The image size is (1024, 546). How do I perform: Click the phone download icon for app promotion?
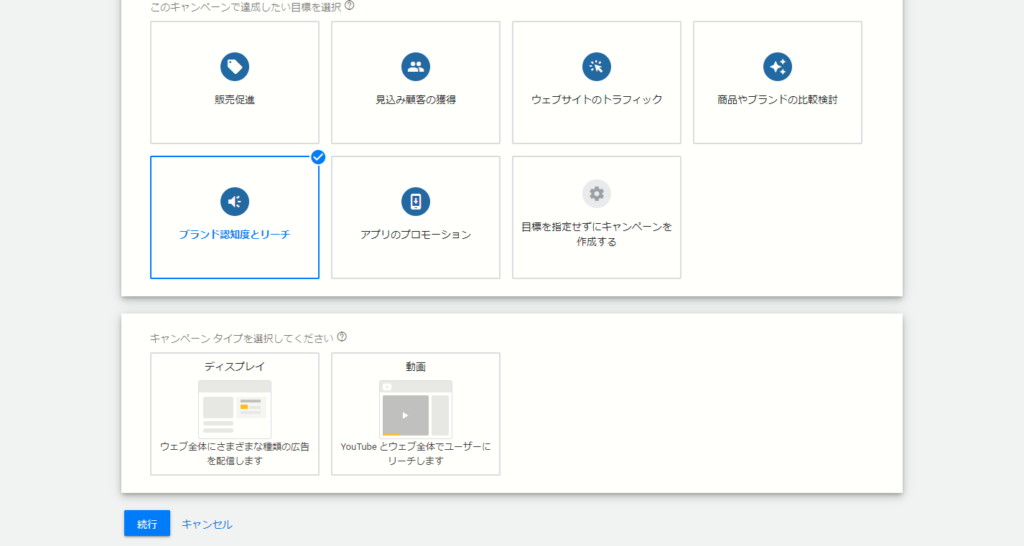(415, 201)
